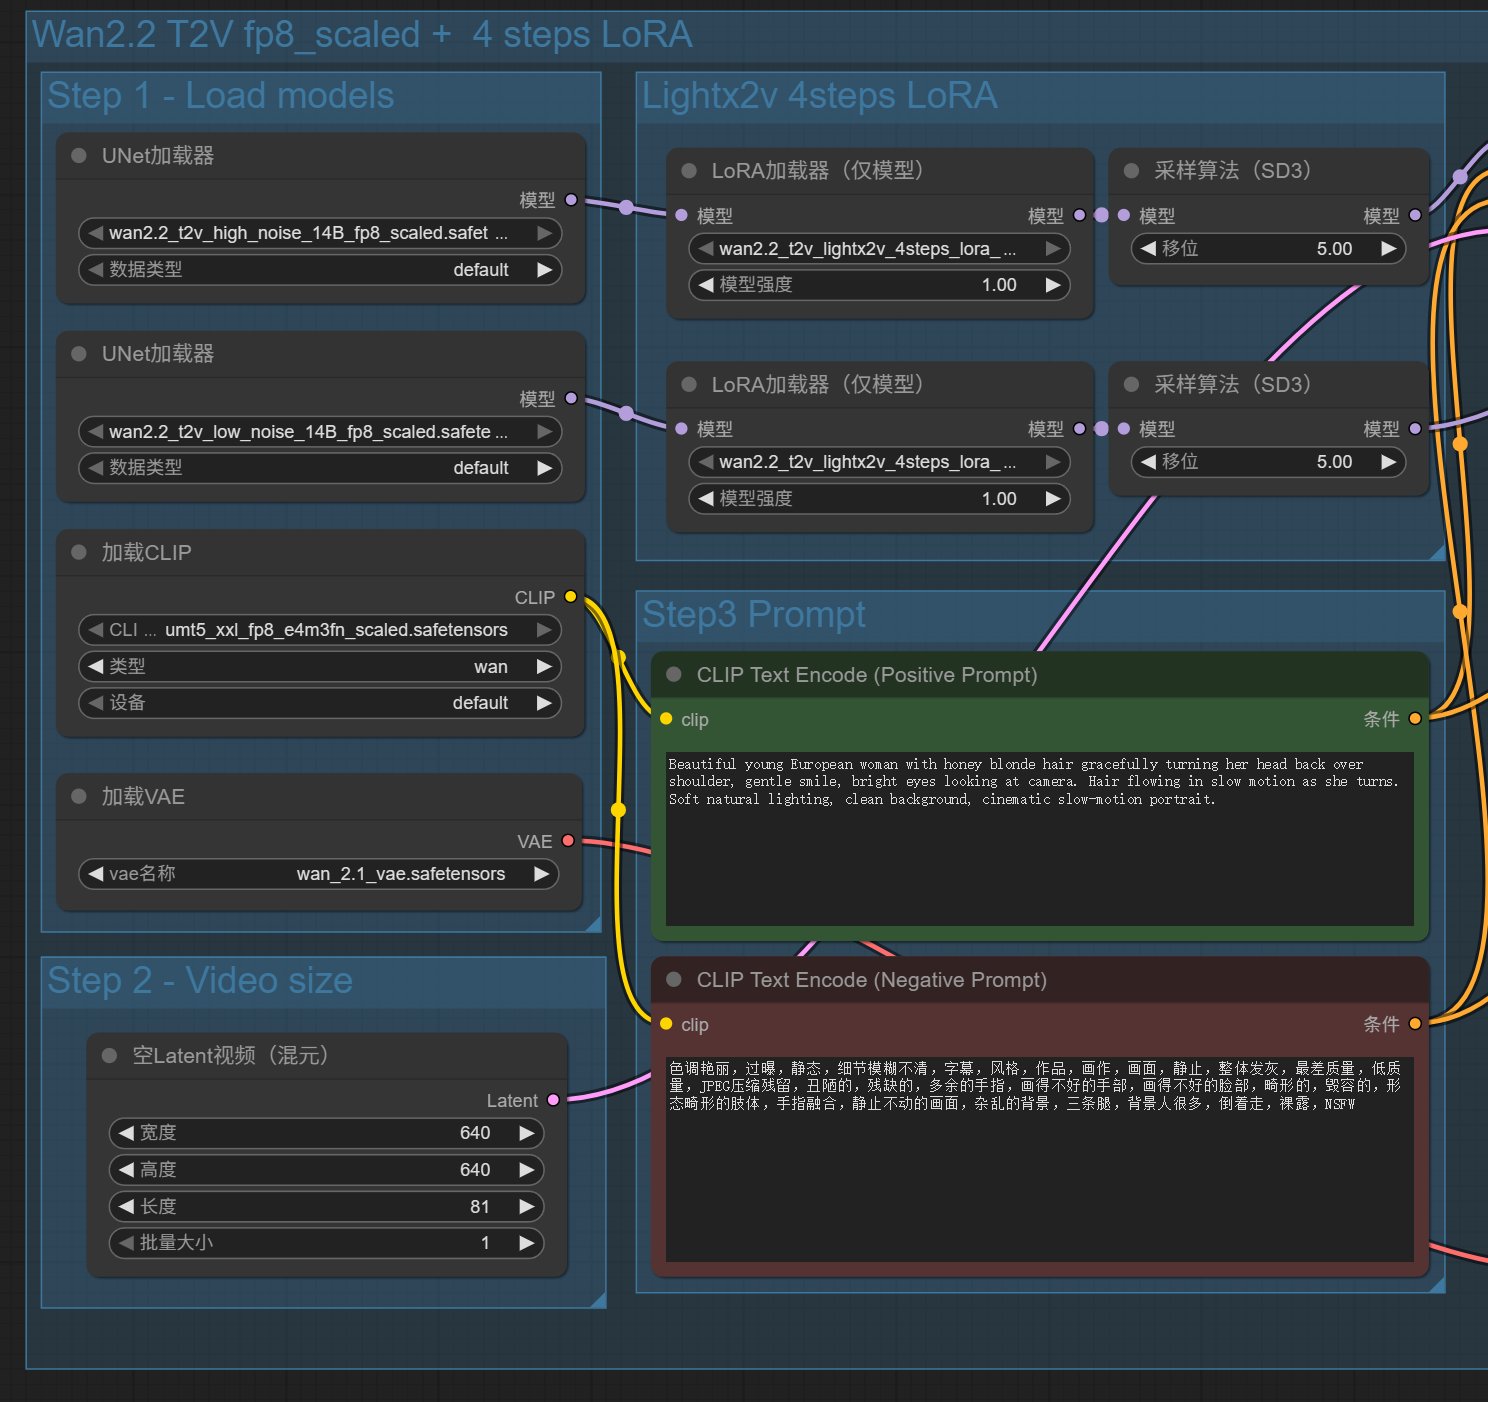The image size is (1488, 1402).
Task: Click the pink Latent output port
Action: pyautogui.click(x=552, y=1100)
